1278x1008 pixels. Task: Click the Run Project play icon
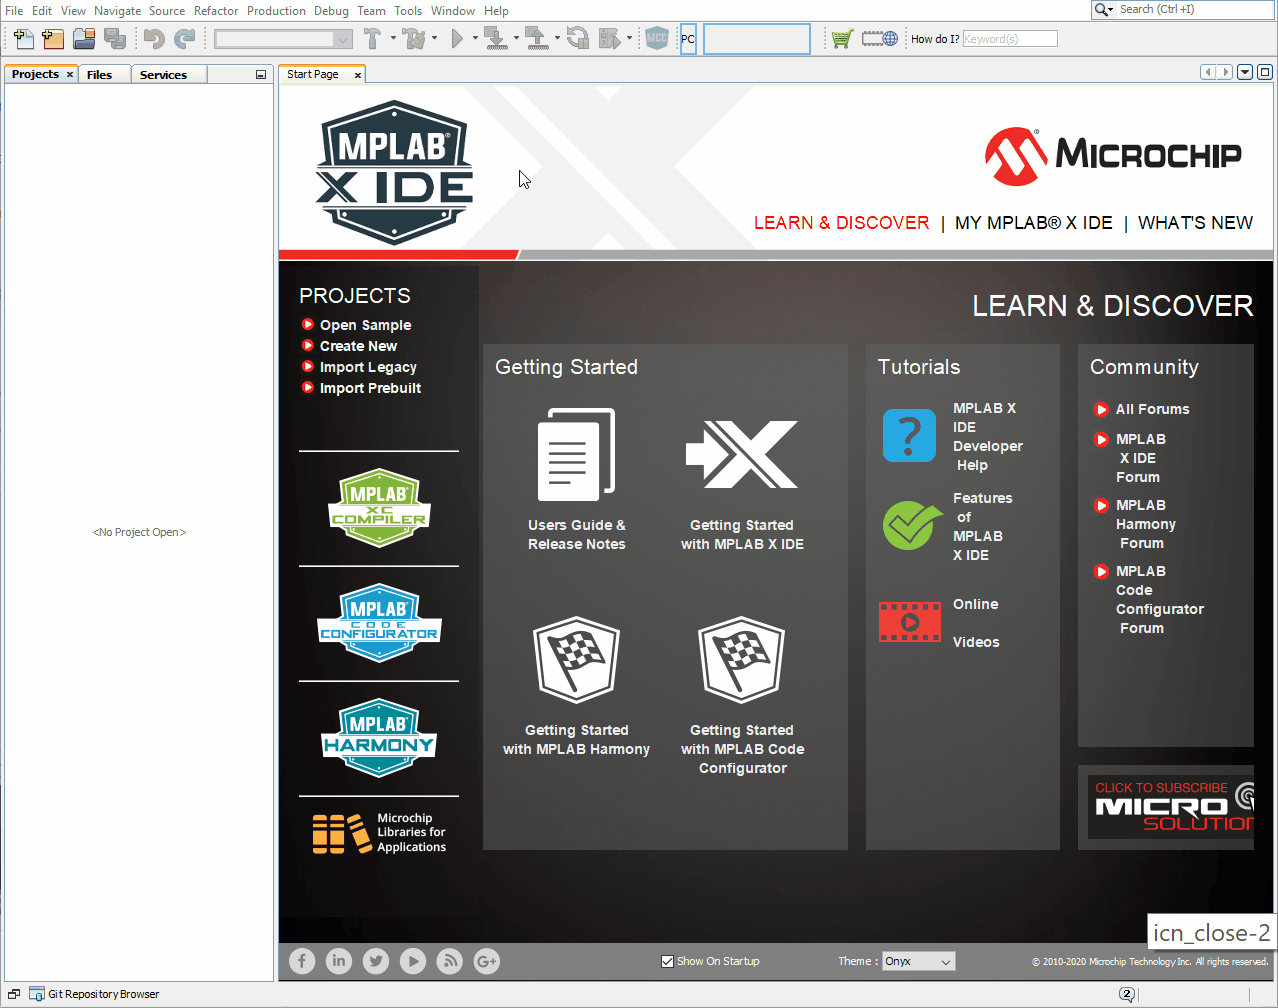click(457, 39)
